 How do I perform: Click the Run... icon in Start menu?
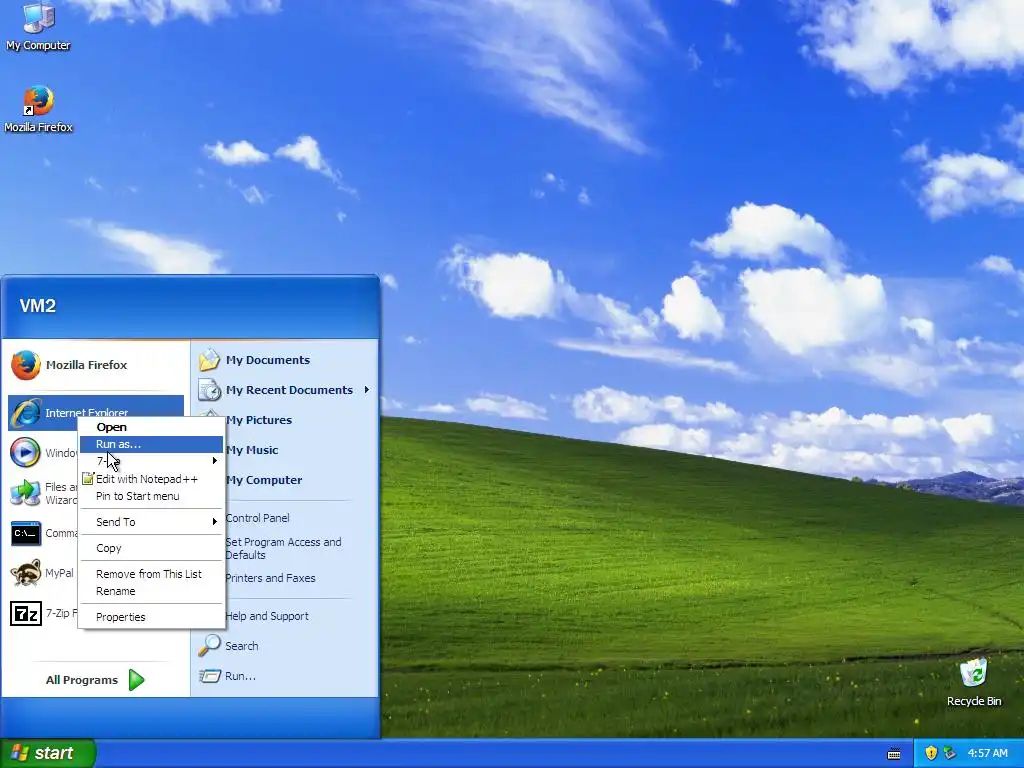(x=209, y=676)
